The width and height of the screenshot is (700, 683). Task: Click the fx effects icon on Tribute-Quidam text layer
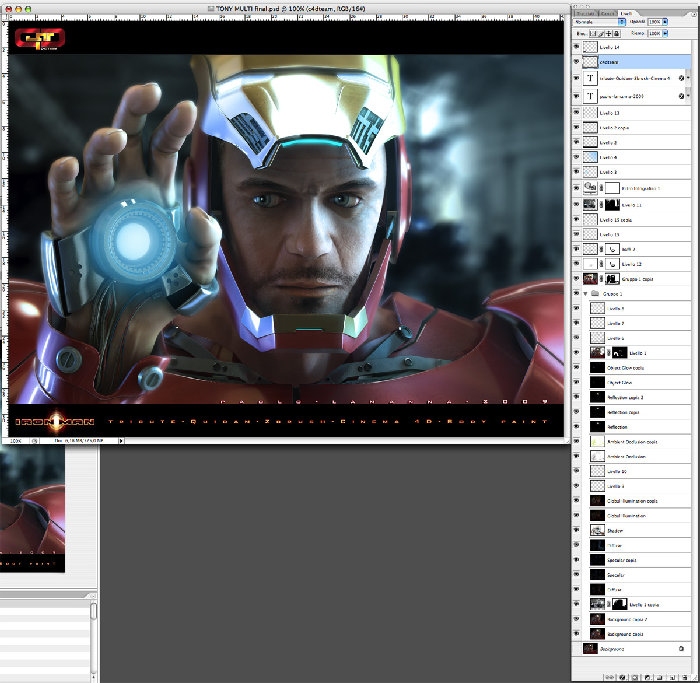(x=681, y=78)
